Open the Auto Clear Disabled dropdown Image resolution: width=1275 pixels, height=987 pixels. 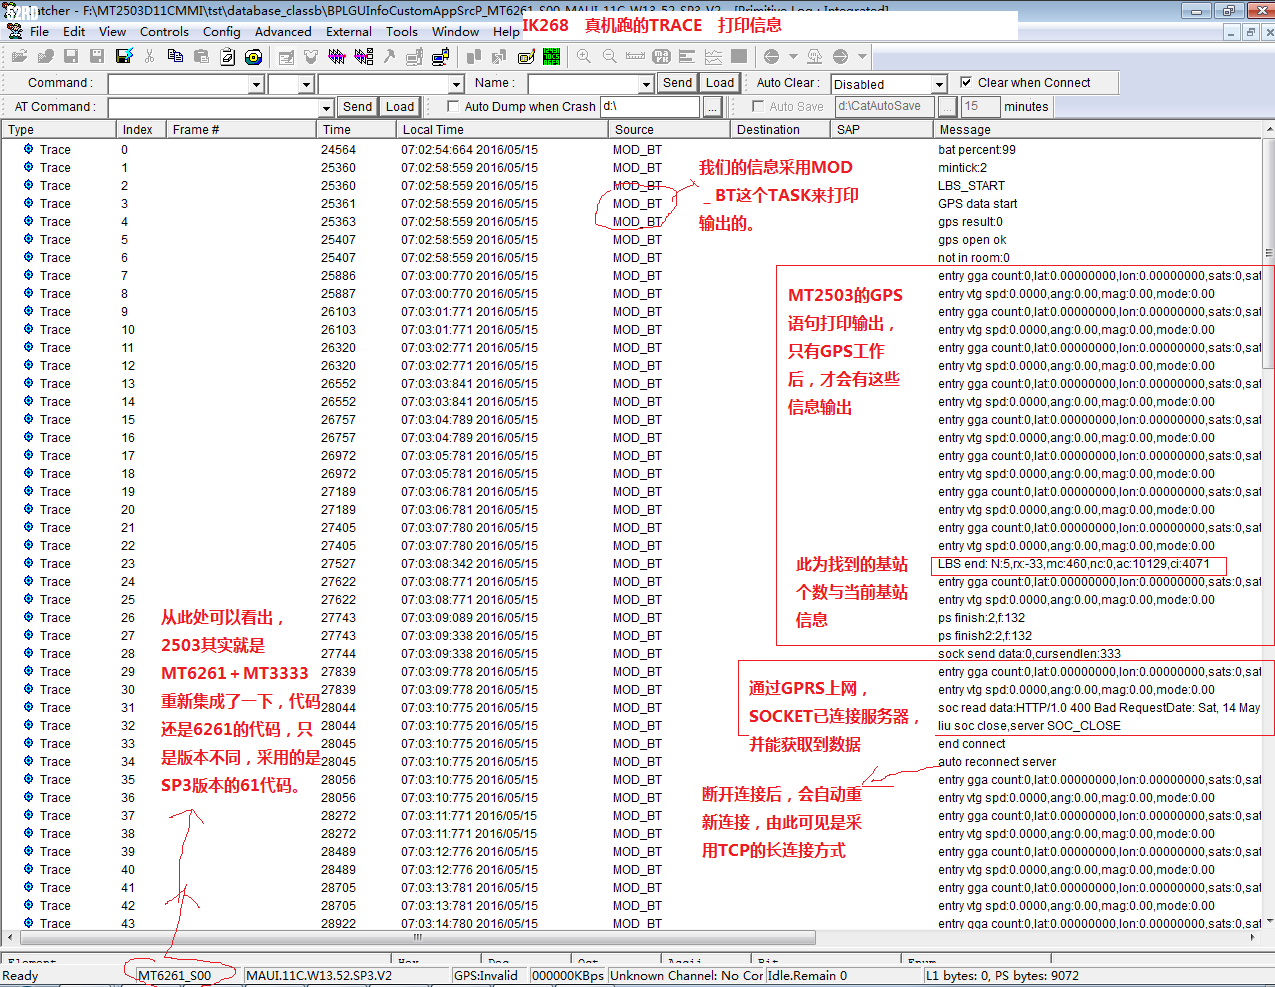click(x=939, y=84)
